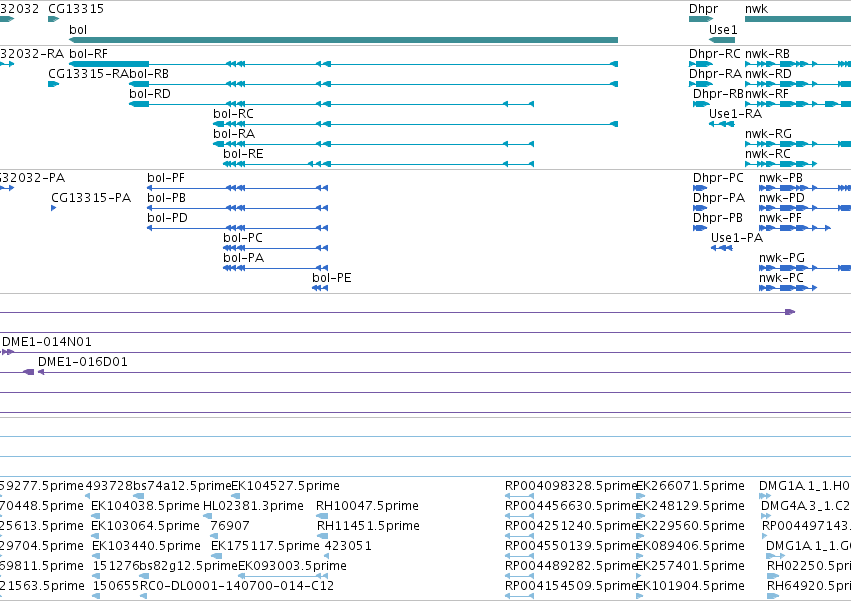This screenshot has height=601, width=851.
Task: Click EST RP004550139.5prime
Action: click(570, 546)
